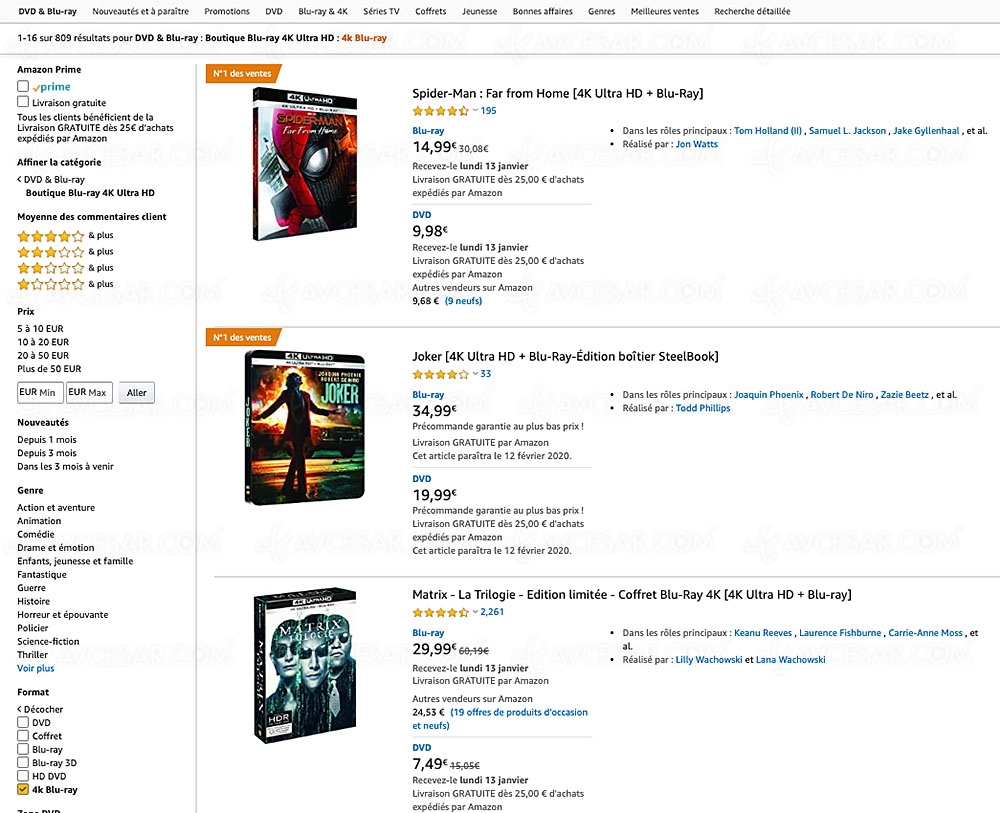This screenshot has height=813, width=1000.
Task: View the (9 neufs) seller offers
Action: 463,300
